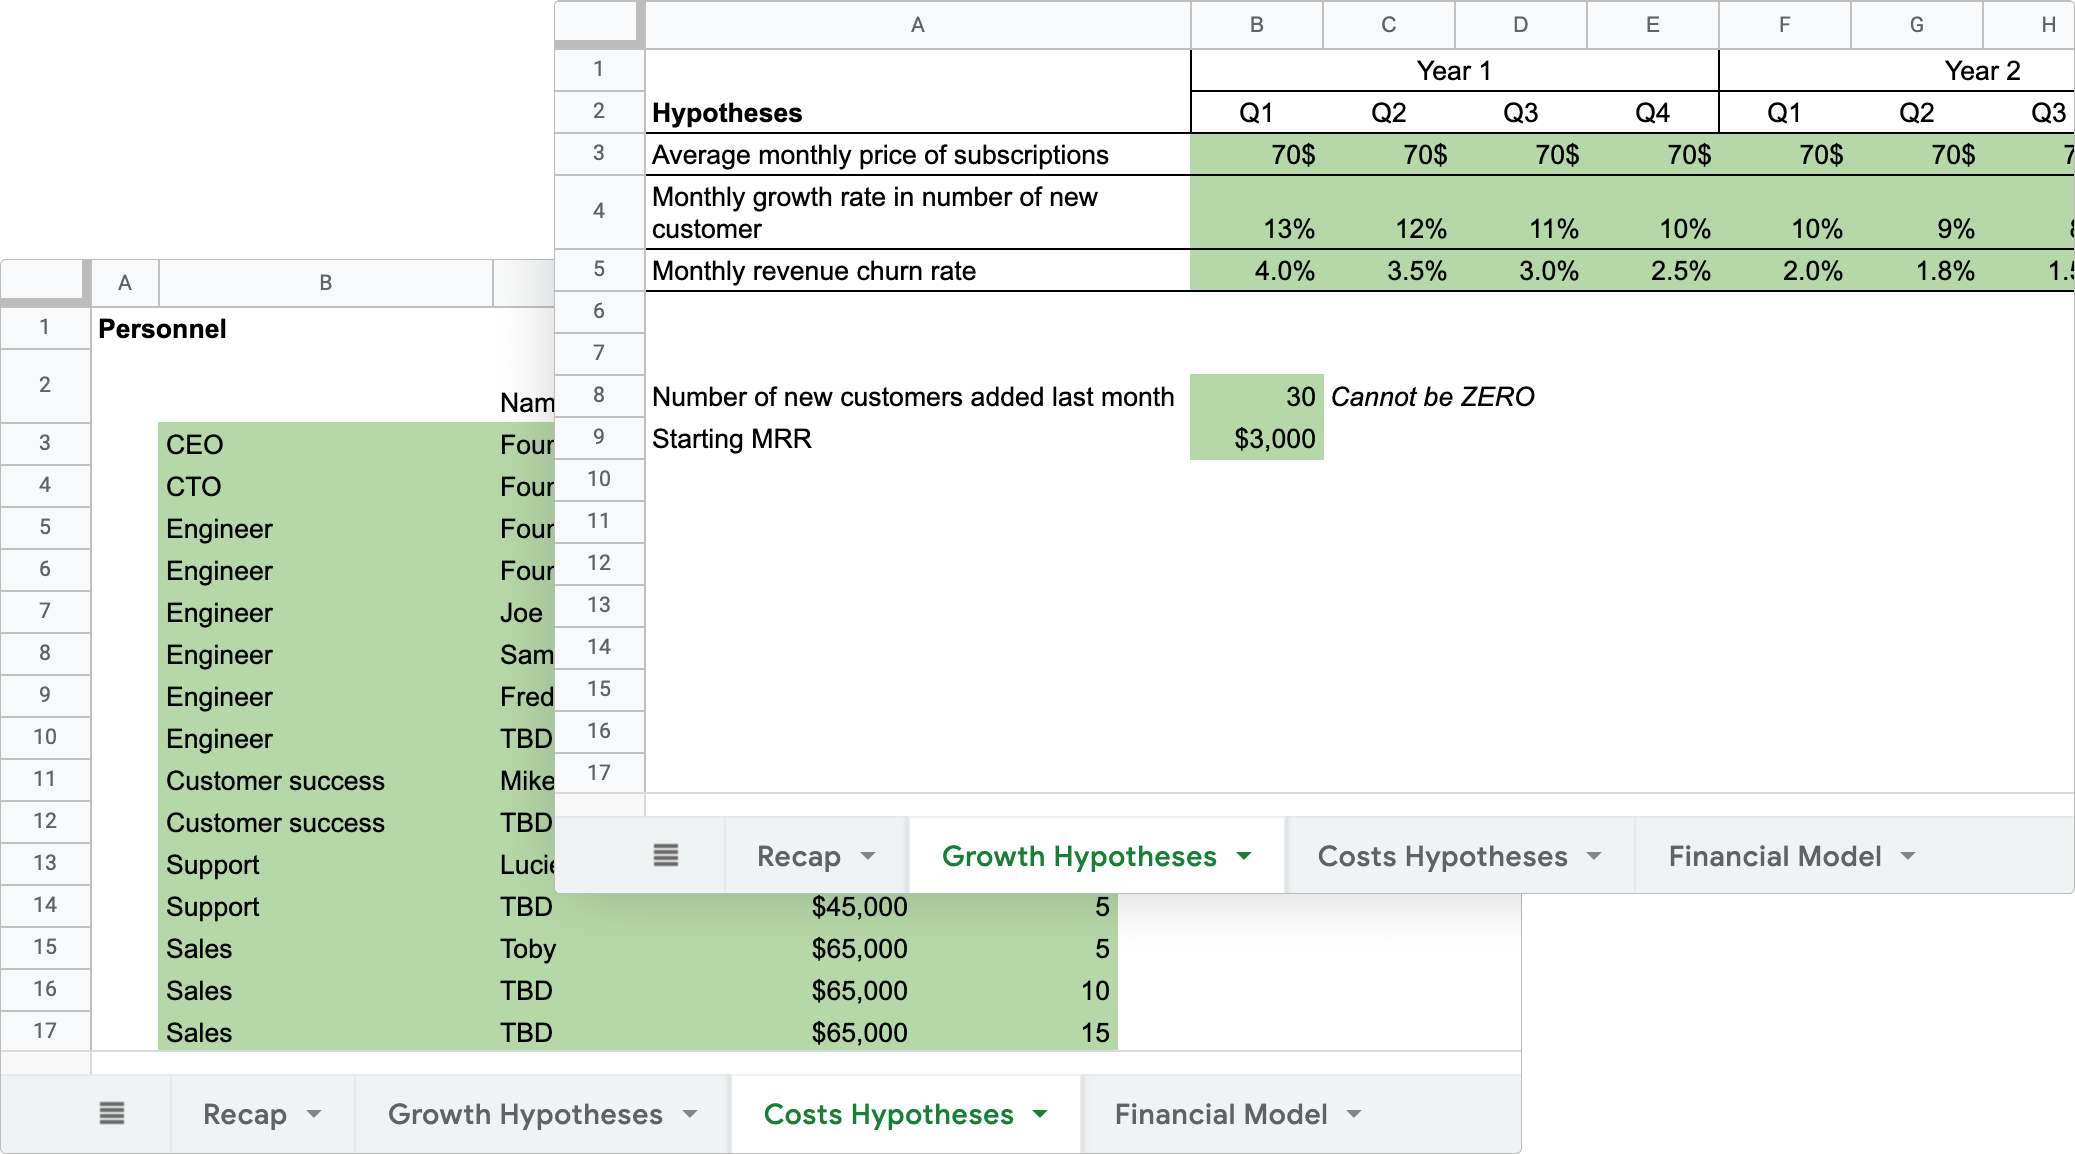Expand Financial Model tab arrow, bottom sheet

click(1354, 1114)
